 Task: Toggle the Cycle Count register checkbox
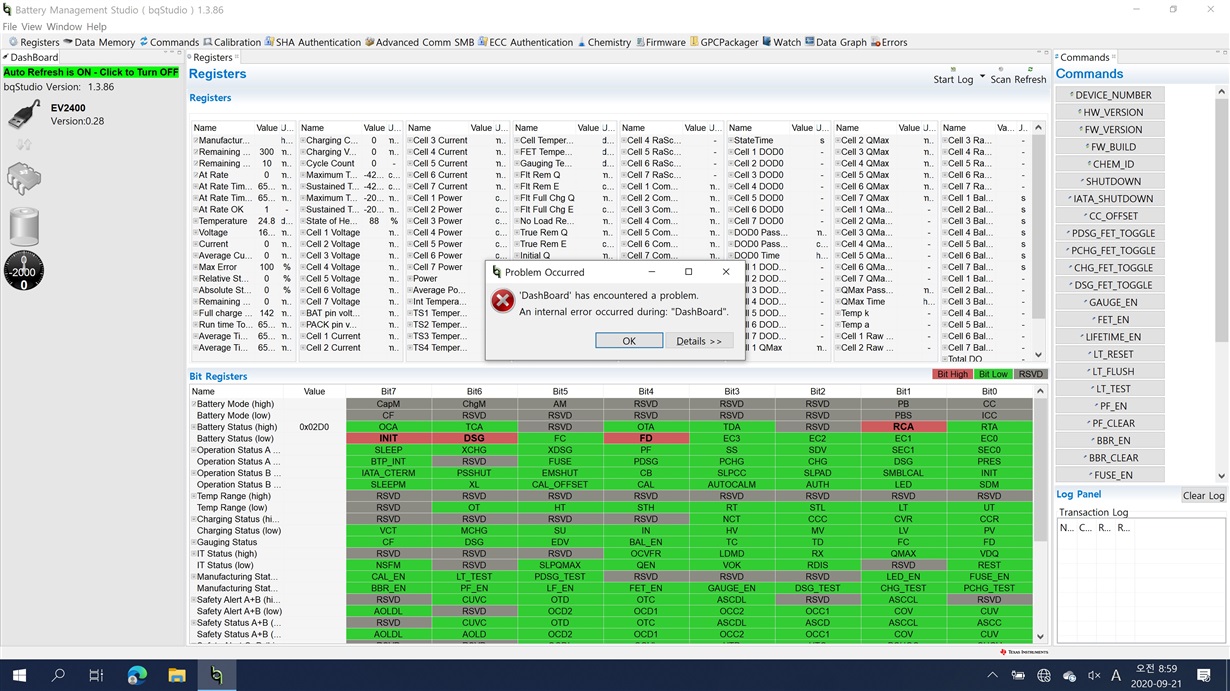pyautogui.click(x=303, y=163)
